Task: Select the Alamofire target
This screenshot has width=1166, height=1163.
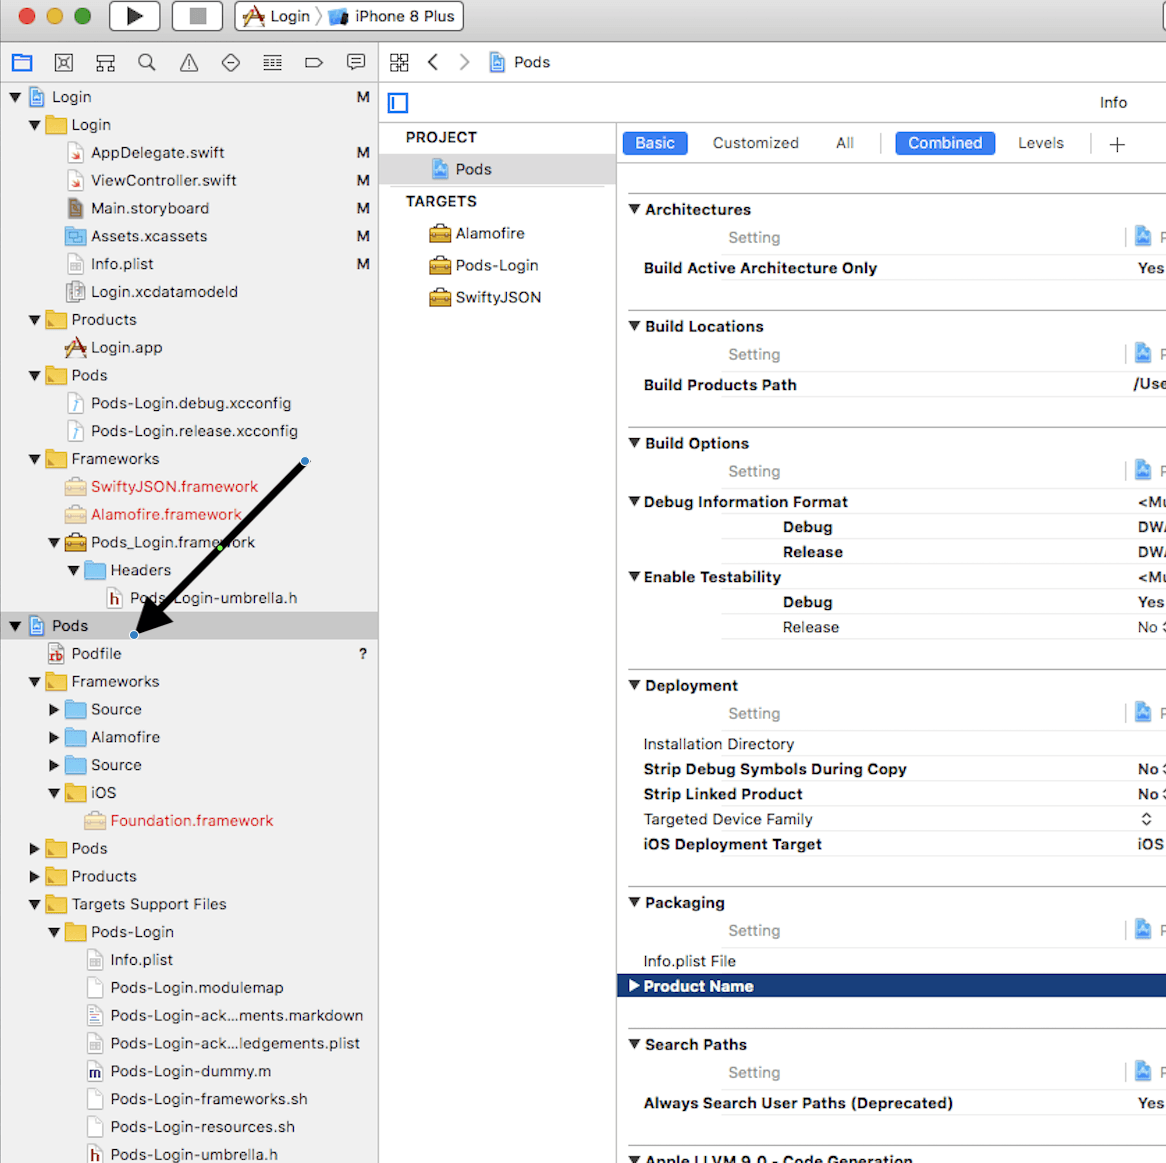Action: (x=489, y=233)
